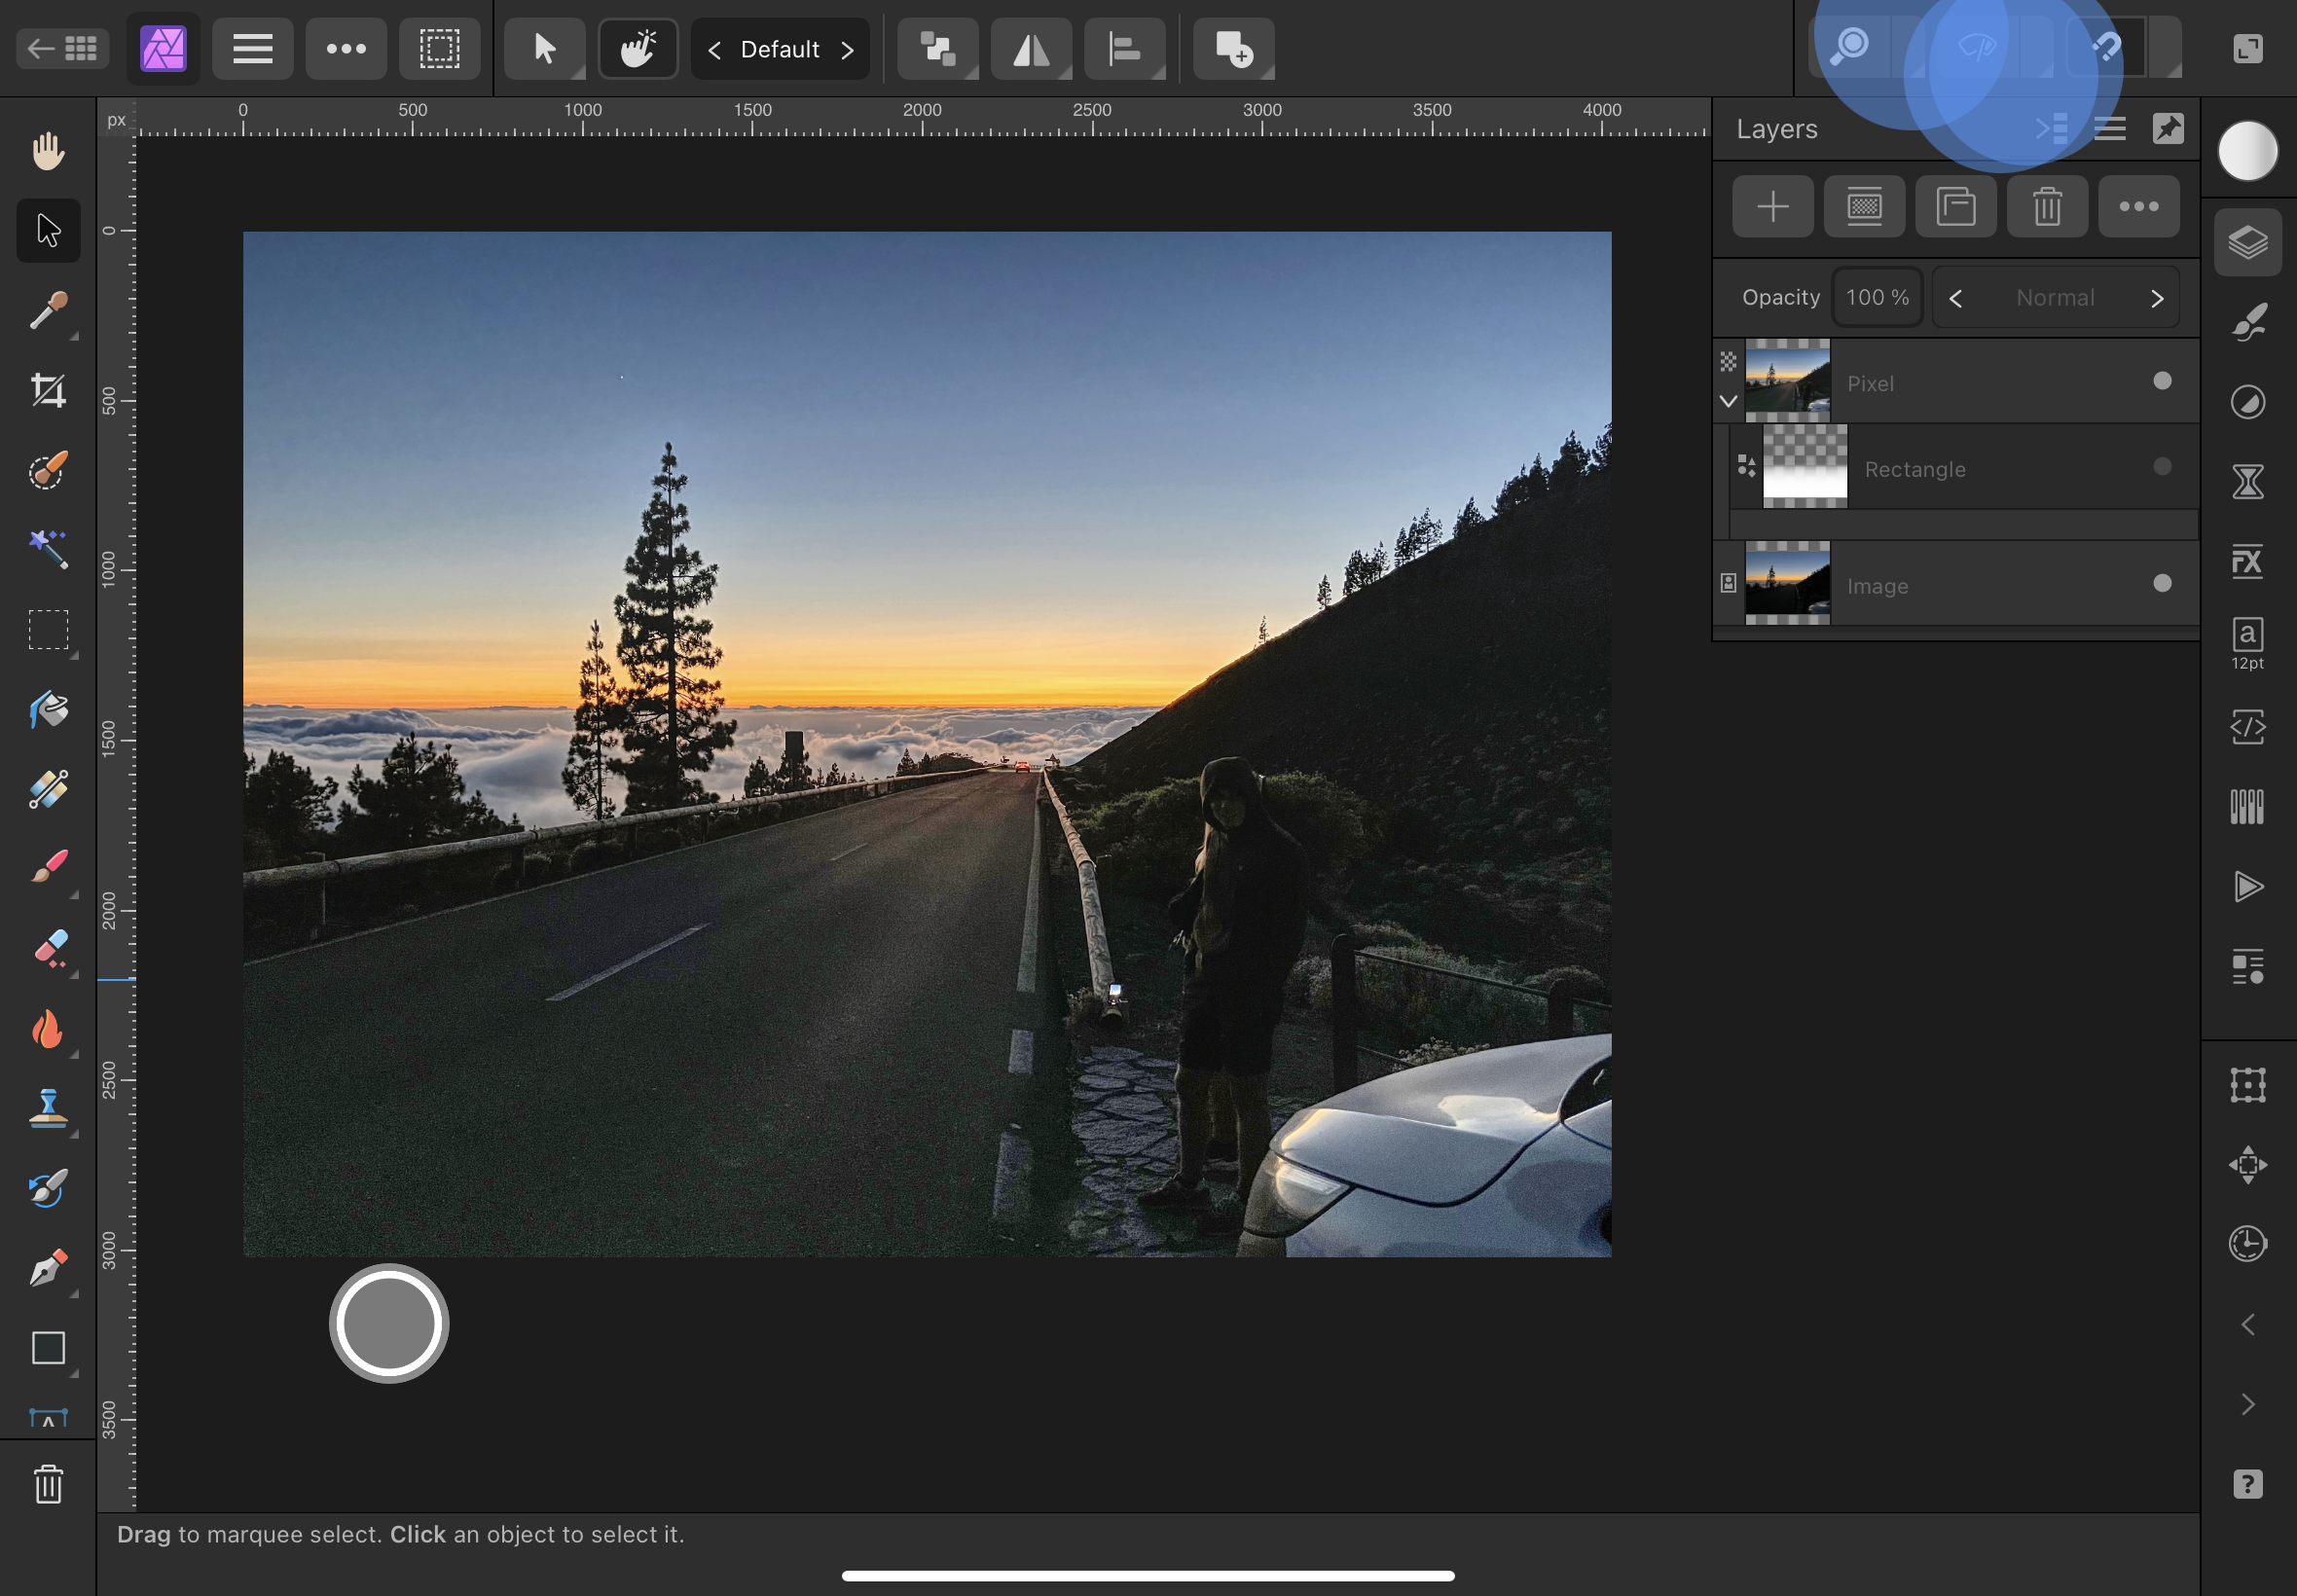Select the Rectangle shape tool
This screenshot has width=2297, height=1596.
[x=48, y=1348]
